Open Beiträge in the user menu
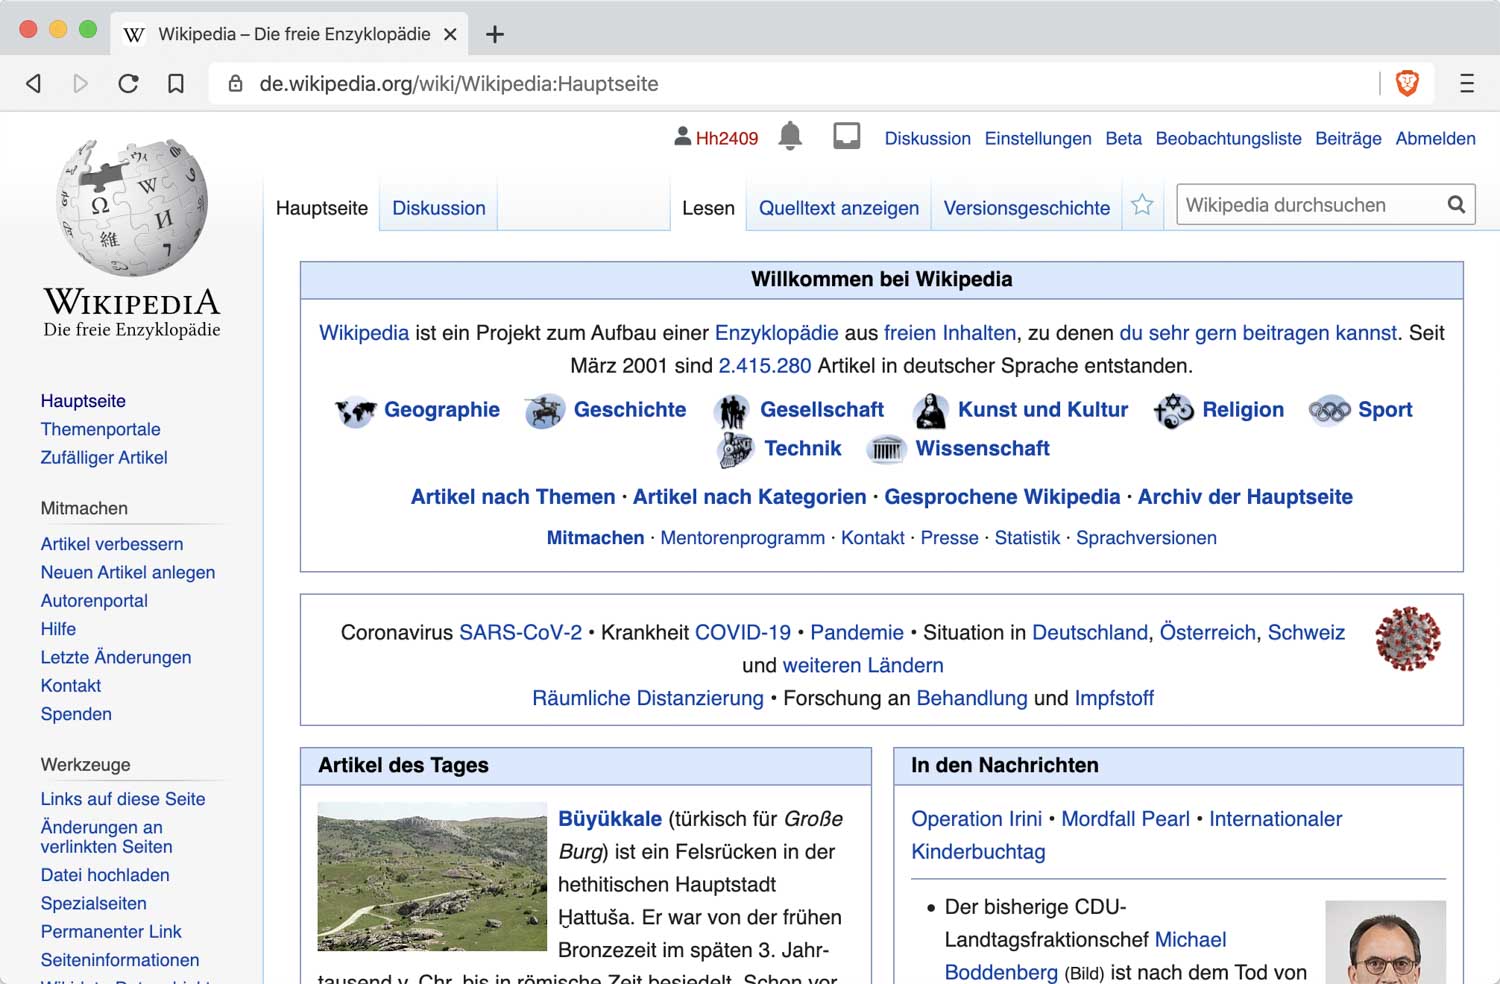Image resolution: width=1500 pixels, height=984 pixels. click(1348, 138)
